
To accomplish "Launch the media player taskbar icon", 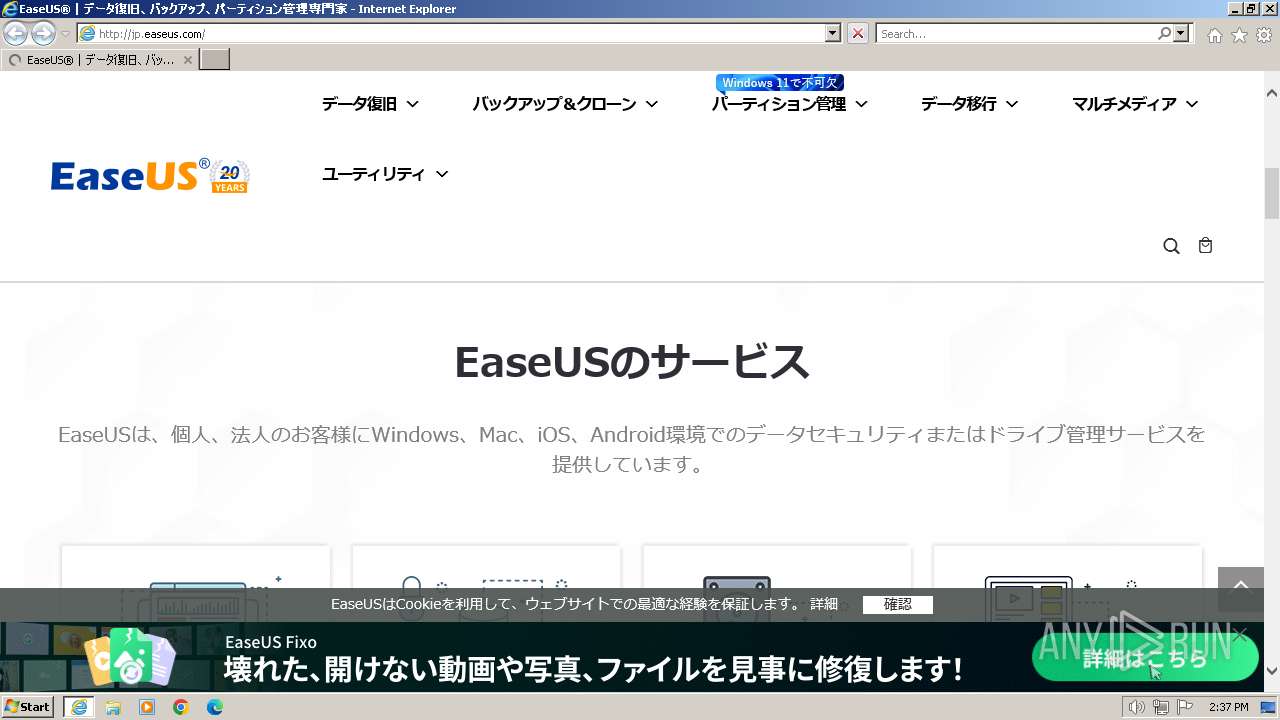I will pyautogui.click(x=147, y=707).
